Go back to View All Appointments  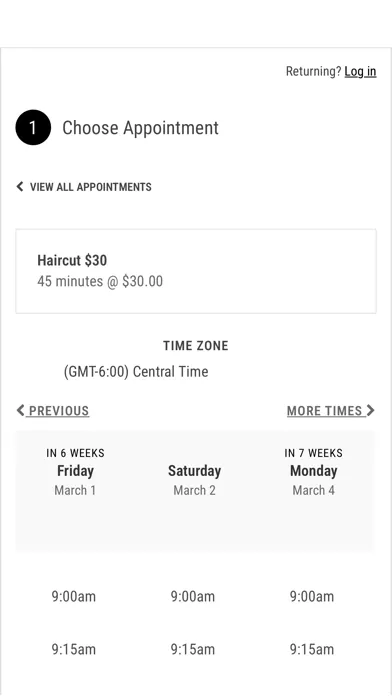(84, 187)
